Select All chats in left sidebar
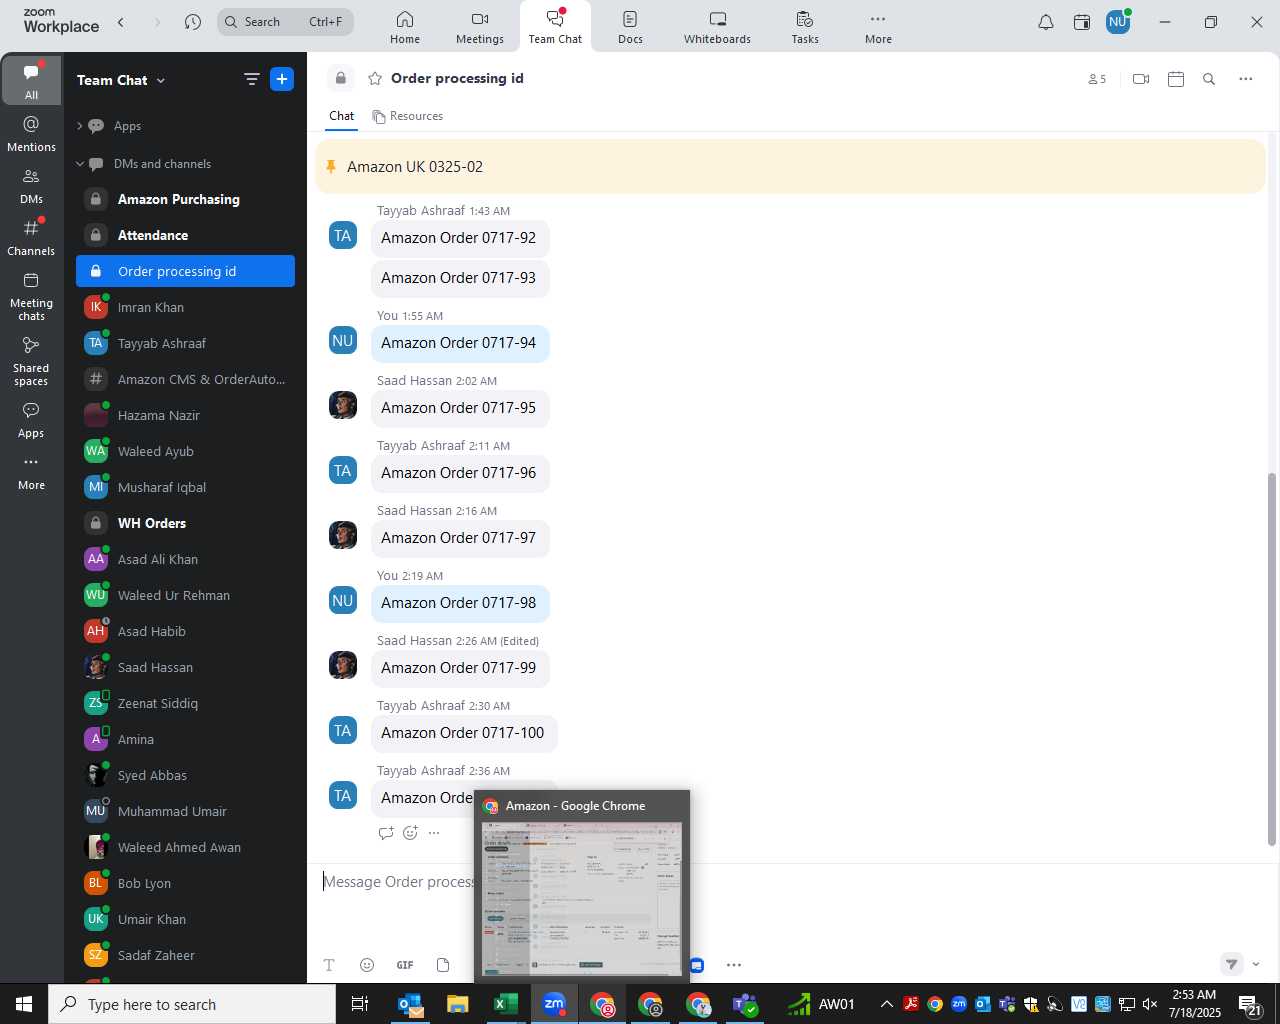1280x1024 pixels. tap(31, 80)
